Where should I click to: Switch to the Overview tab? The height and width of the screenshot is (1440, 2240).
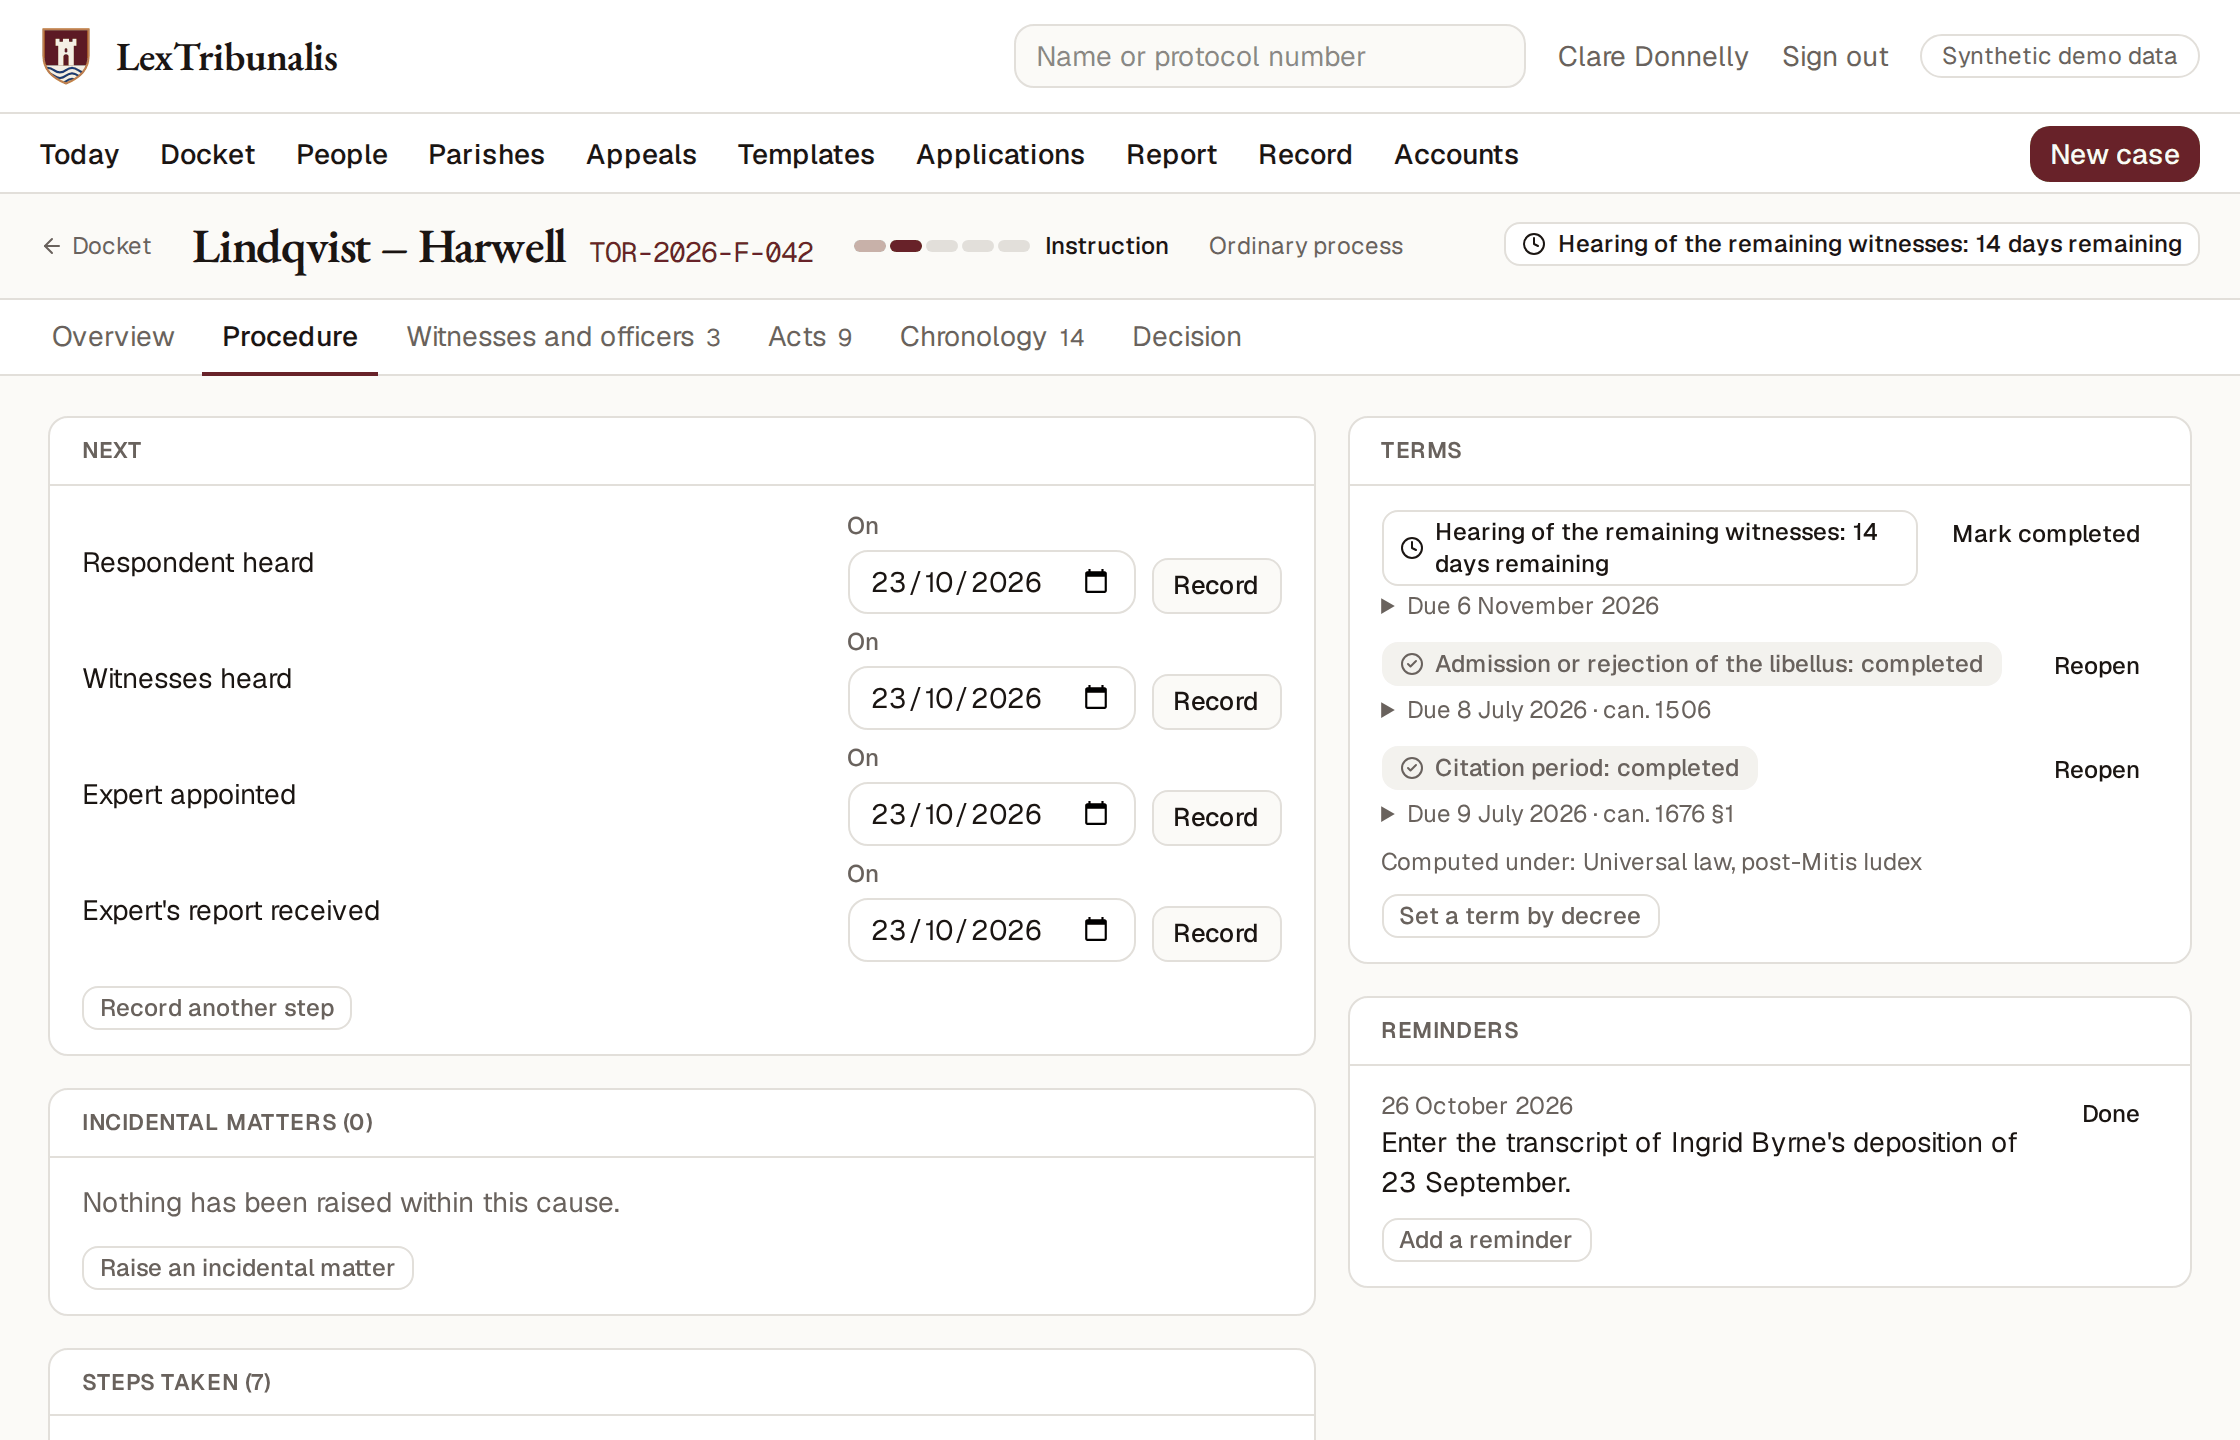click(x=113, y=337)
